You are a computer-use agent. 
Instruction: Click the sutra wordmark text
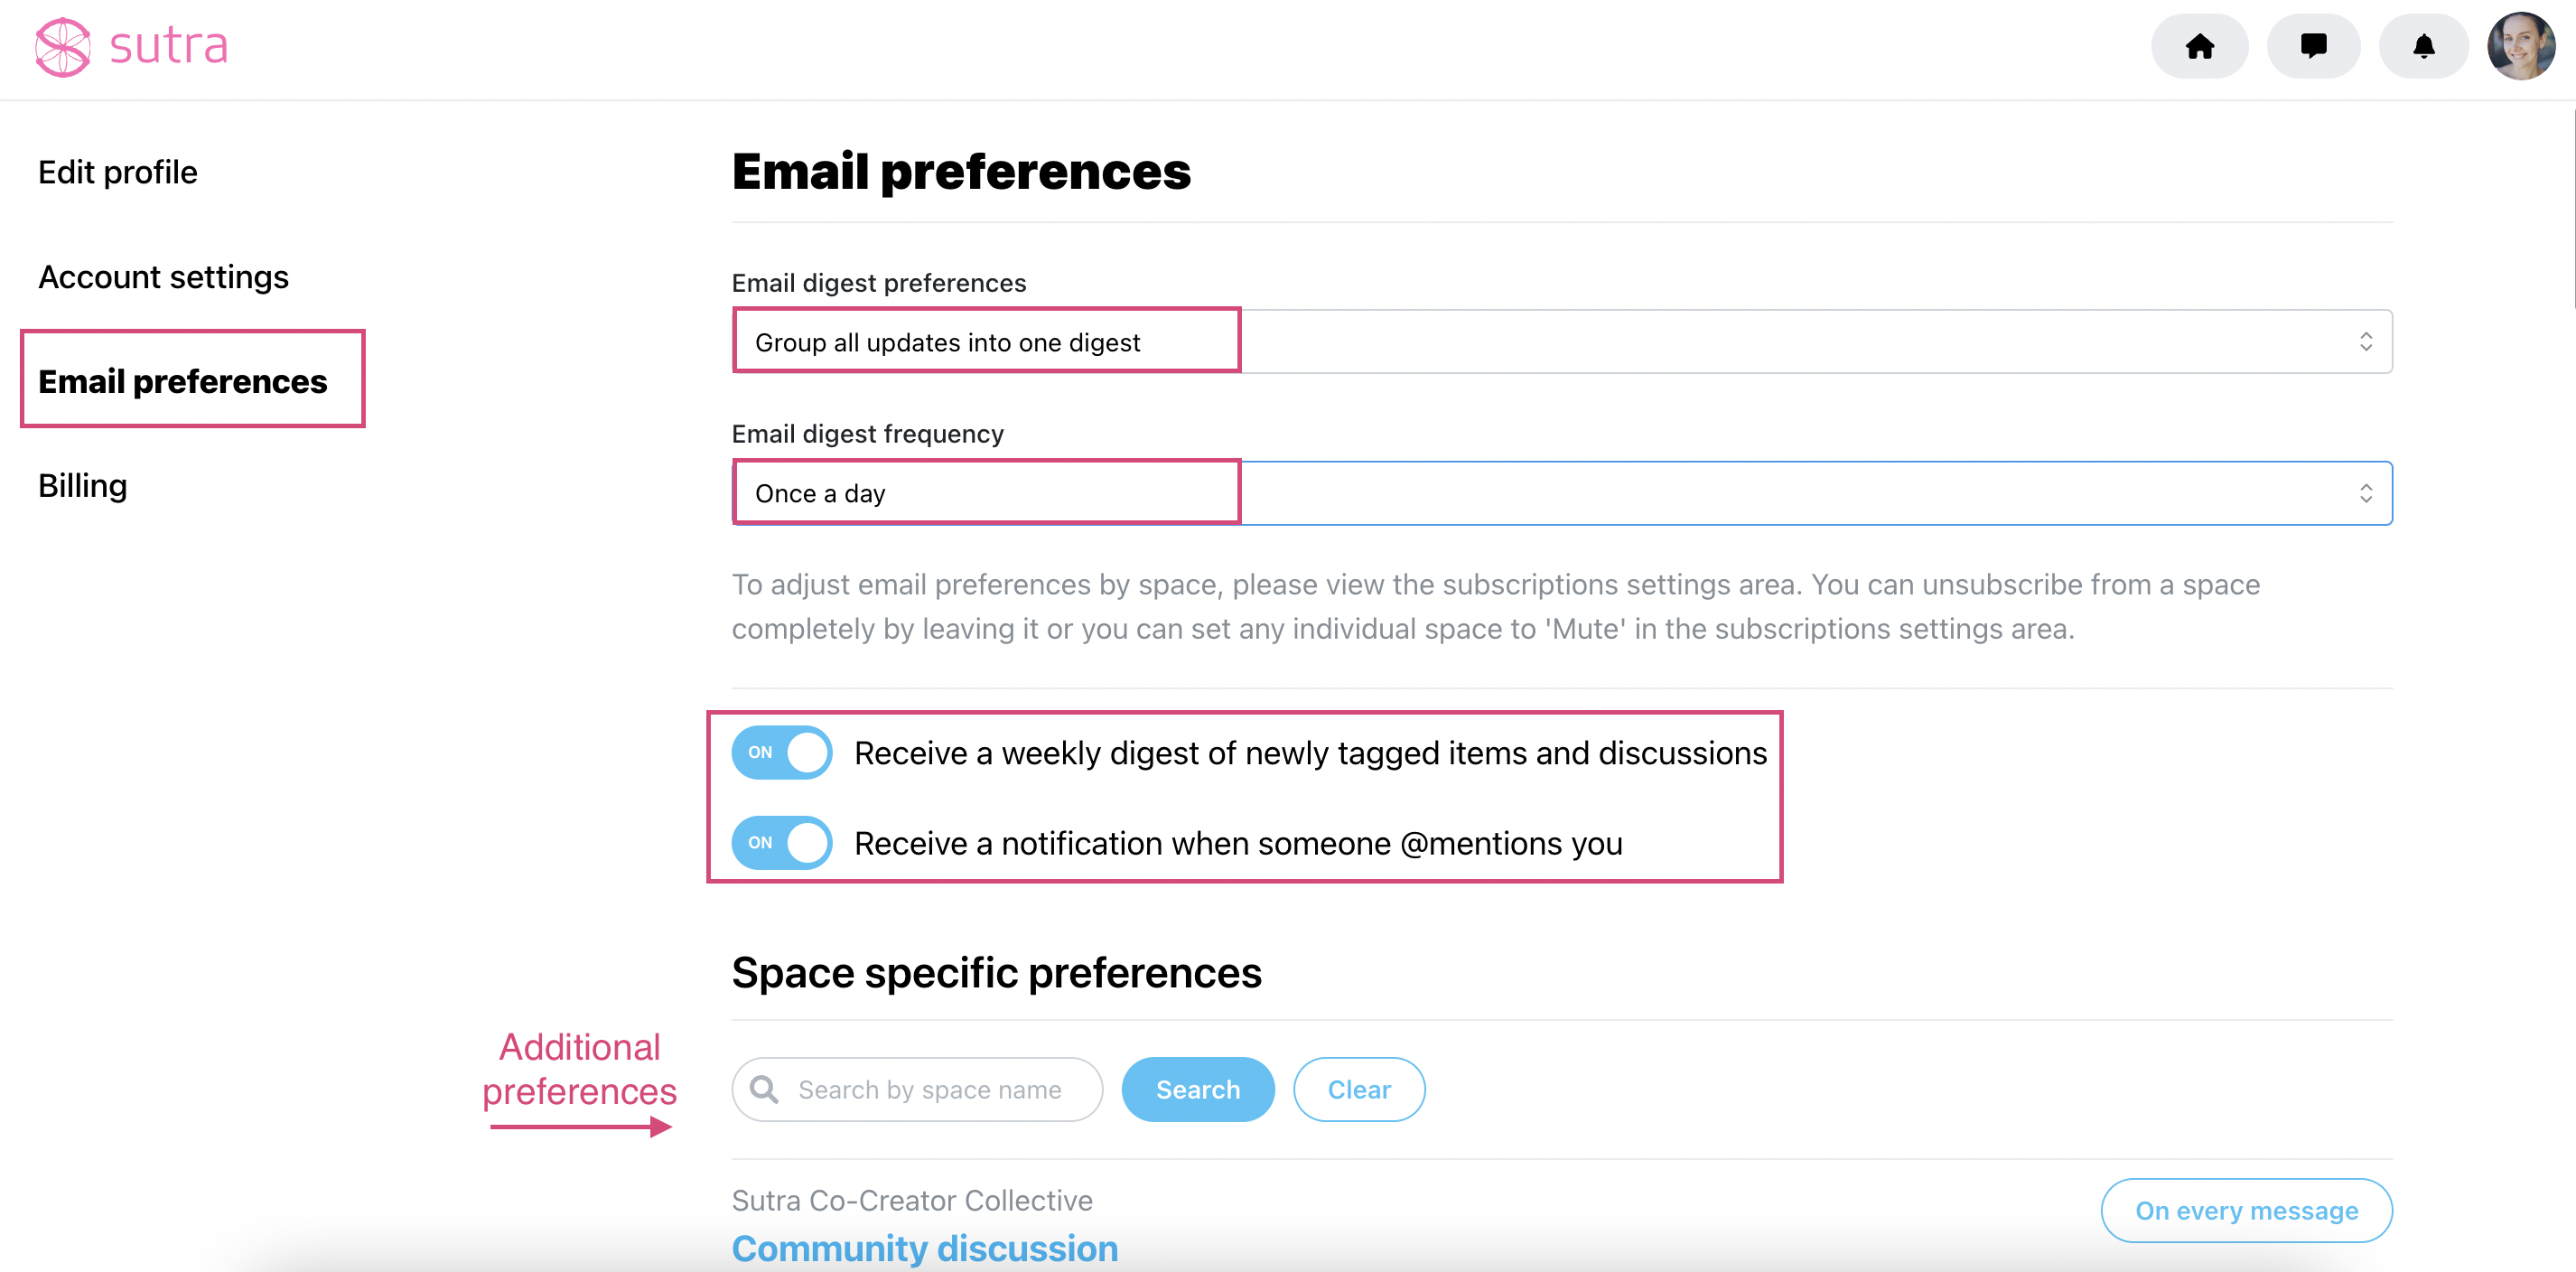click(x=168, y=46)
